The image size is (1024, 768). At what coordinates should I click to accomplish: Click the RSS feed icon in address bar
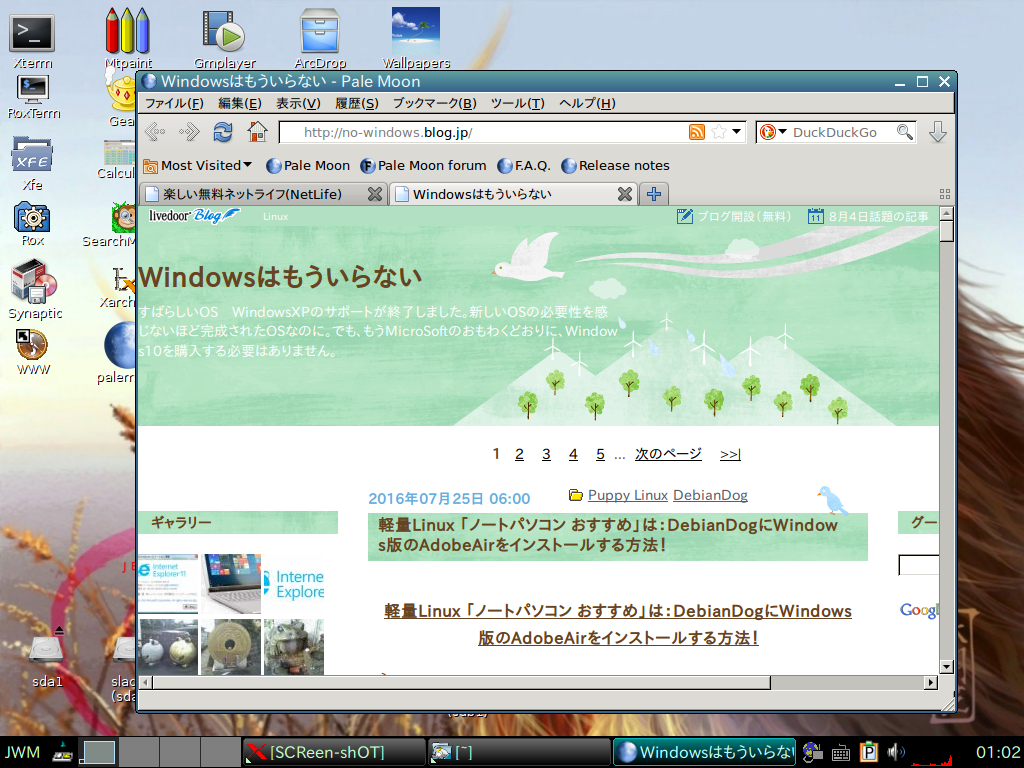697,132
